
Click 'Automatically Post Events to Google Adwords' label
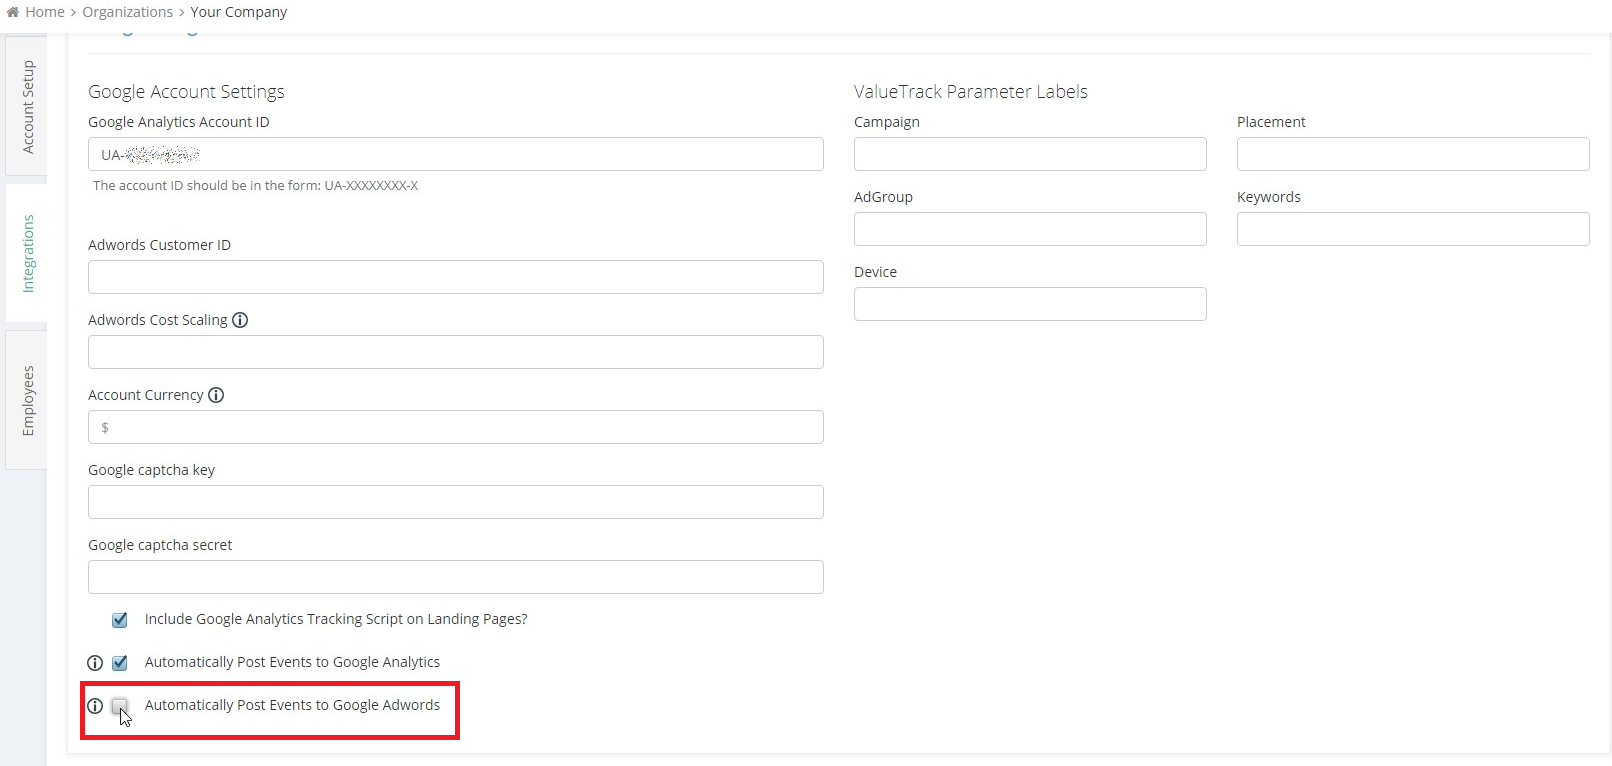(292, 705)
